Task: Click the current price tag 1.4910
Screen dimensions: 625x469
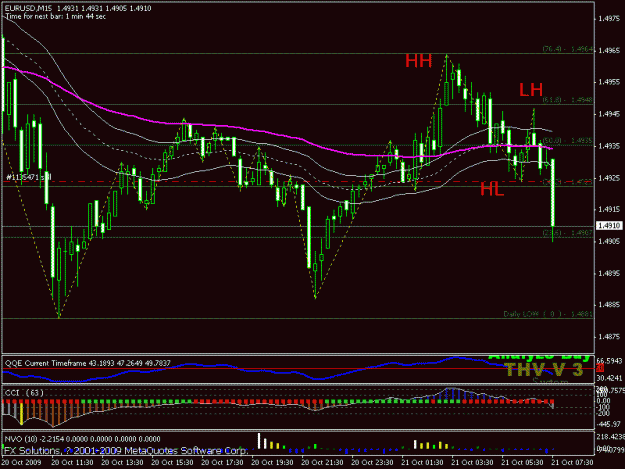Action: click(609, 226)
